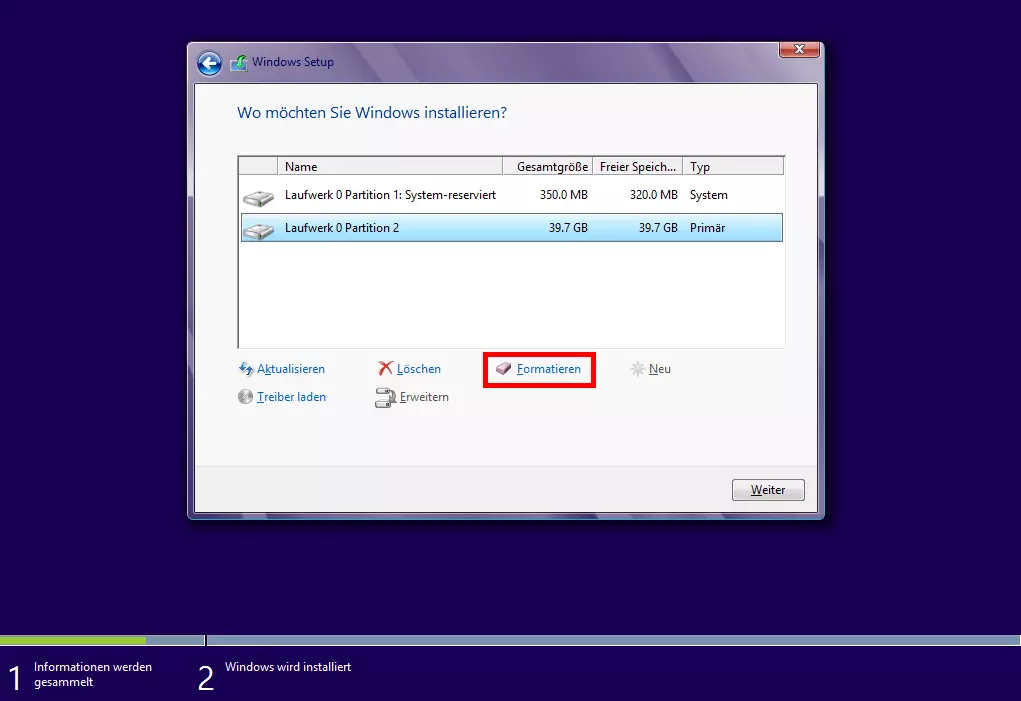
Task: Click the drive icon beside Erweitern
Action: click(x=385, y=398)
